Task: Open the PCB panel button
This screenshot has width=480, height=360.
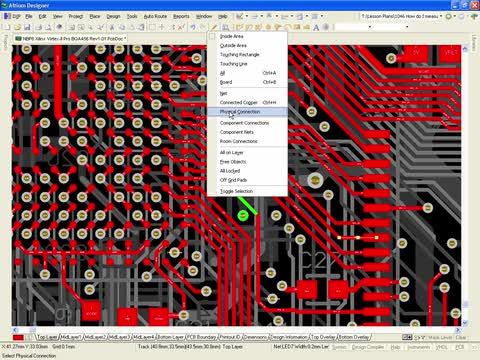Action: (460, 347)
